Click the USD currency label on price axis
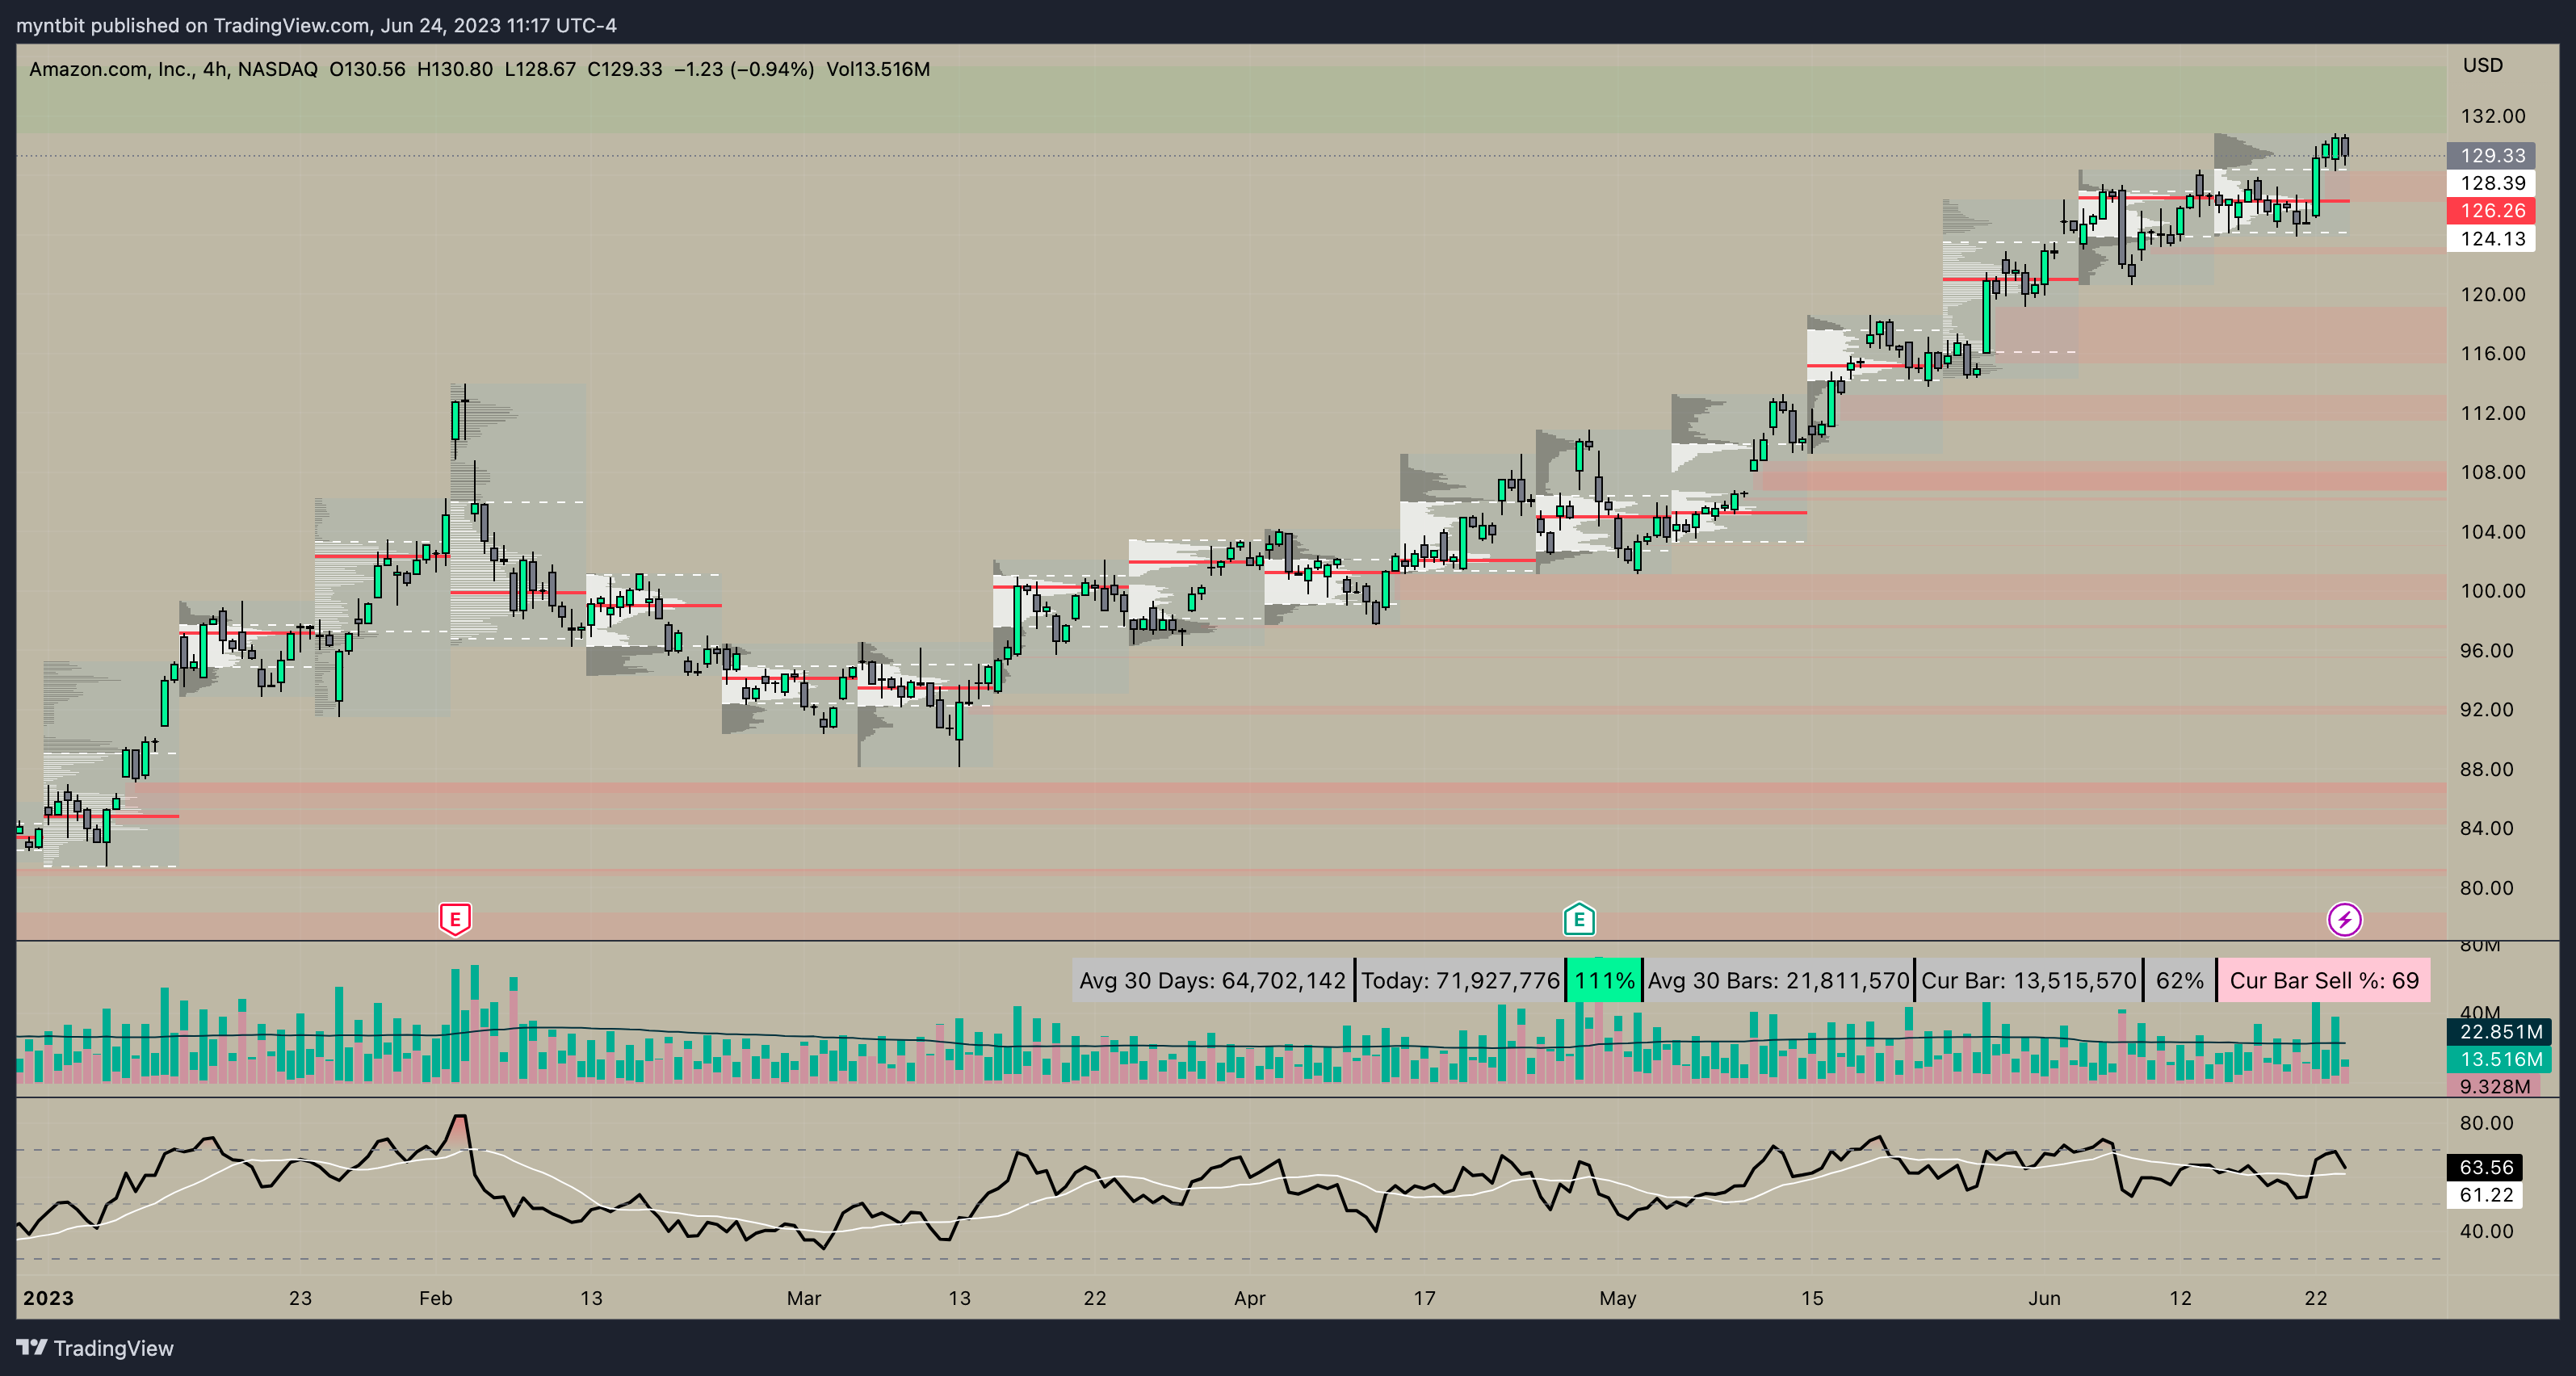The height and width of the screenshot is (1376, 2576). click(2482, 65)
